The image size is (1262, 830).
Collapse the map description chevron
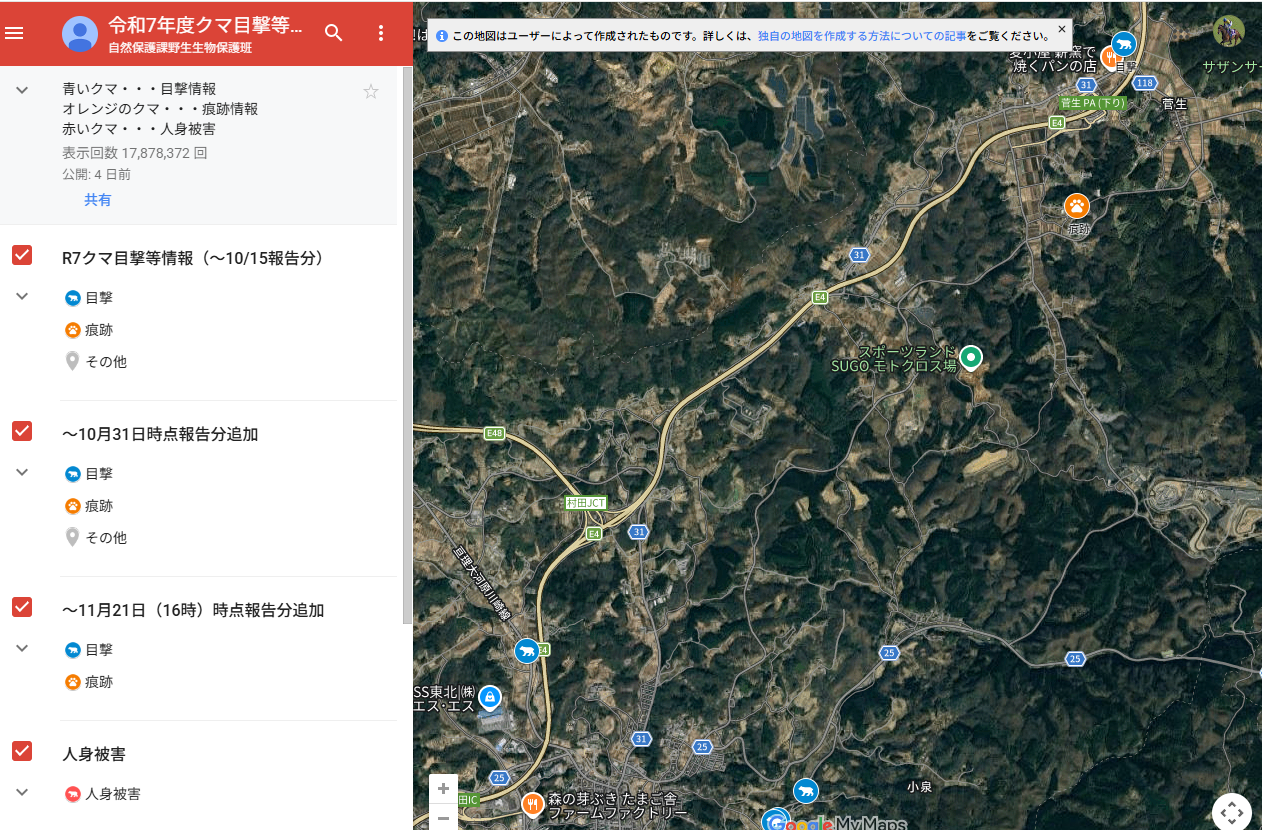tap(21, 90)
